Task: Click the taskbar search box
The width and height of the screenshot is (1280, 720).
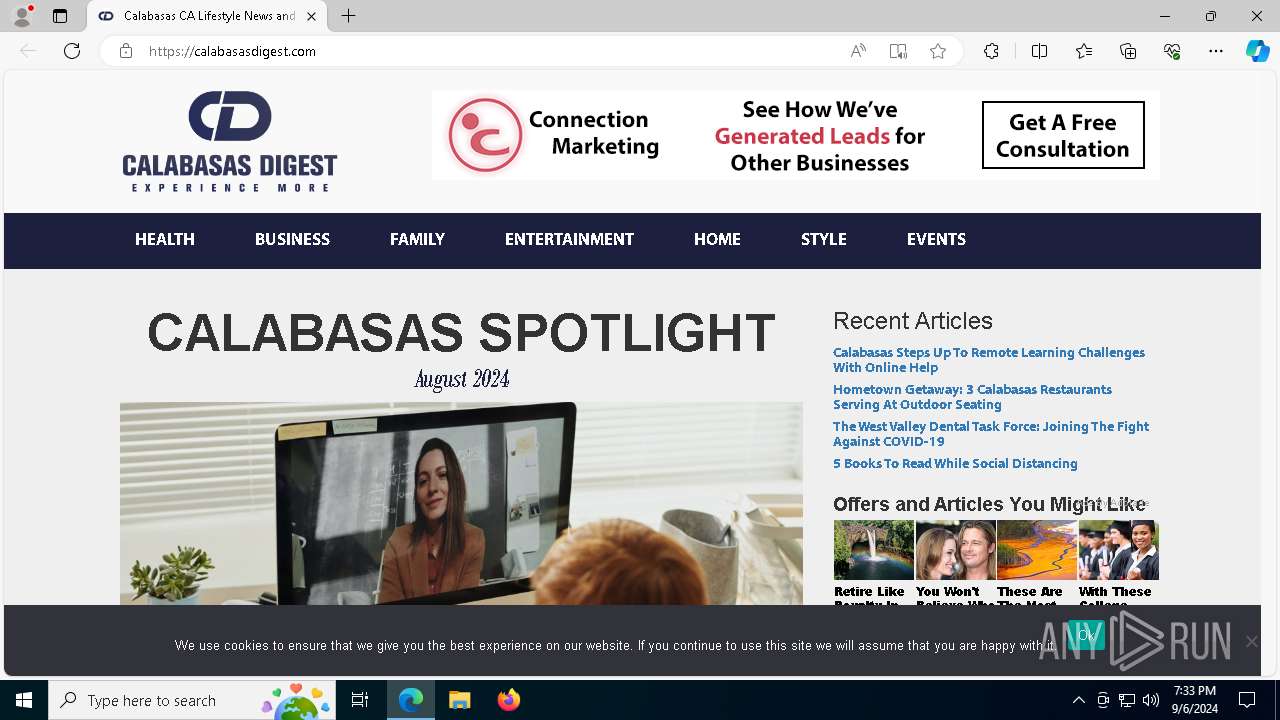Action: coord(192,700)
